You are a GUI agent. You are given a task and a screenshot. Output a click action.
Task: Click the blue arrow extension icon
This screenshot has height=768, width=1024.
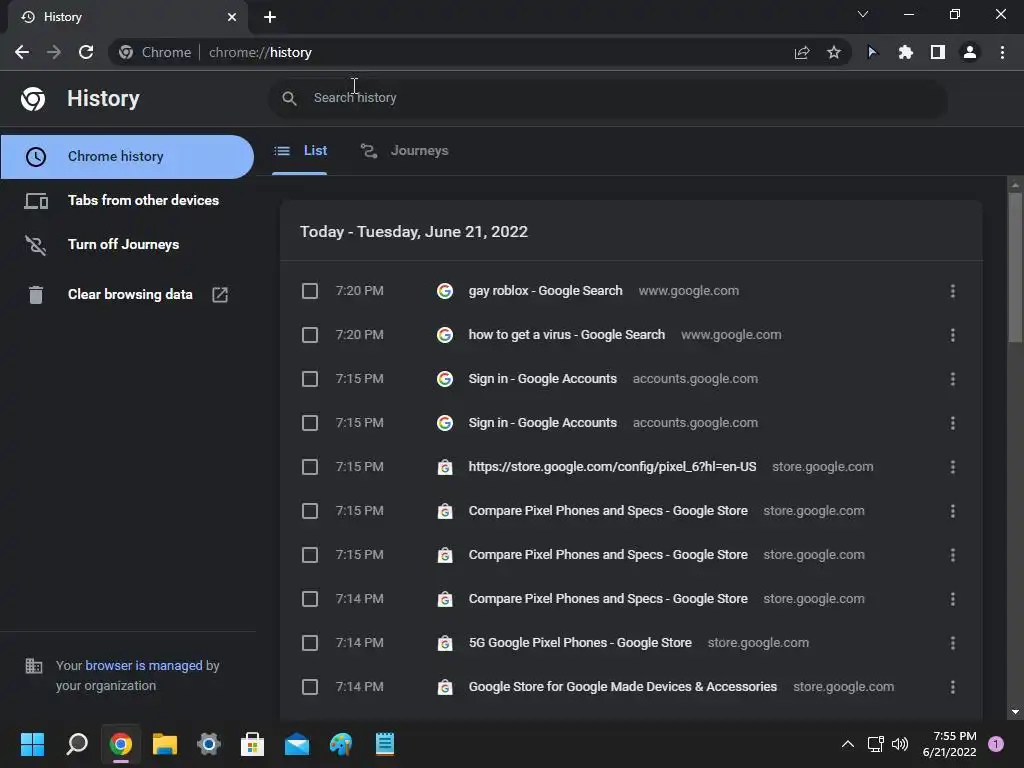872,52
